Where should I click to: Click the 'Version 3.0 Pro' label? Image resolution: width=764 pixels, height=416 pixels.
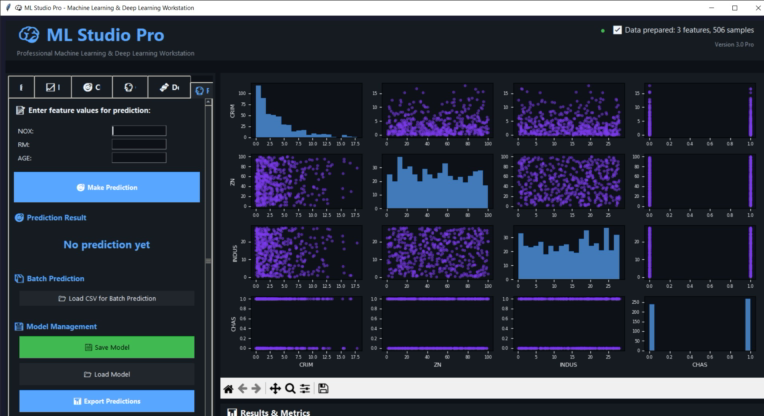point(734,44)
